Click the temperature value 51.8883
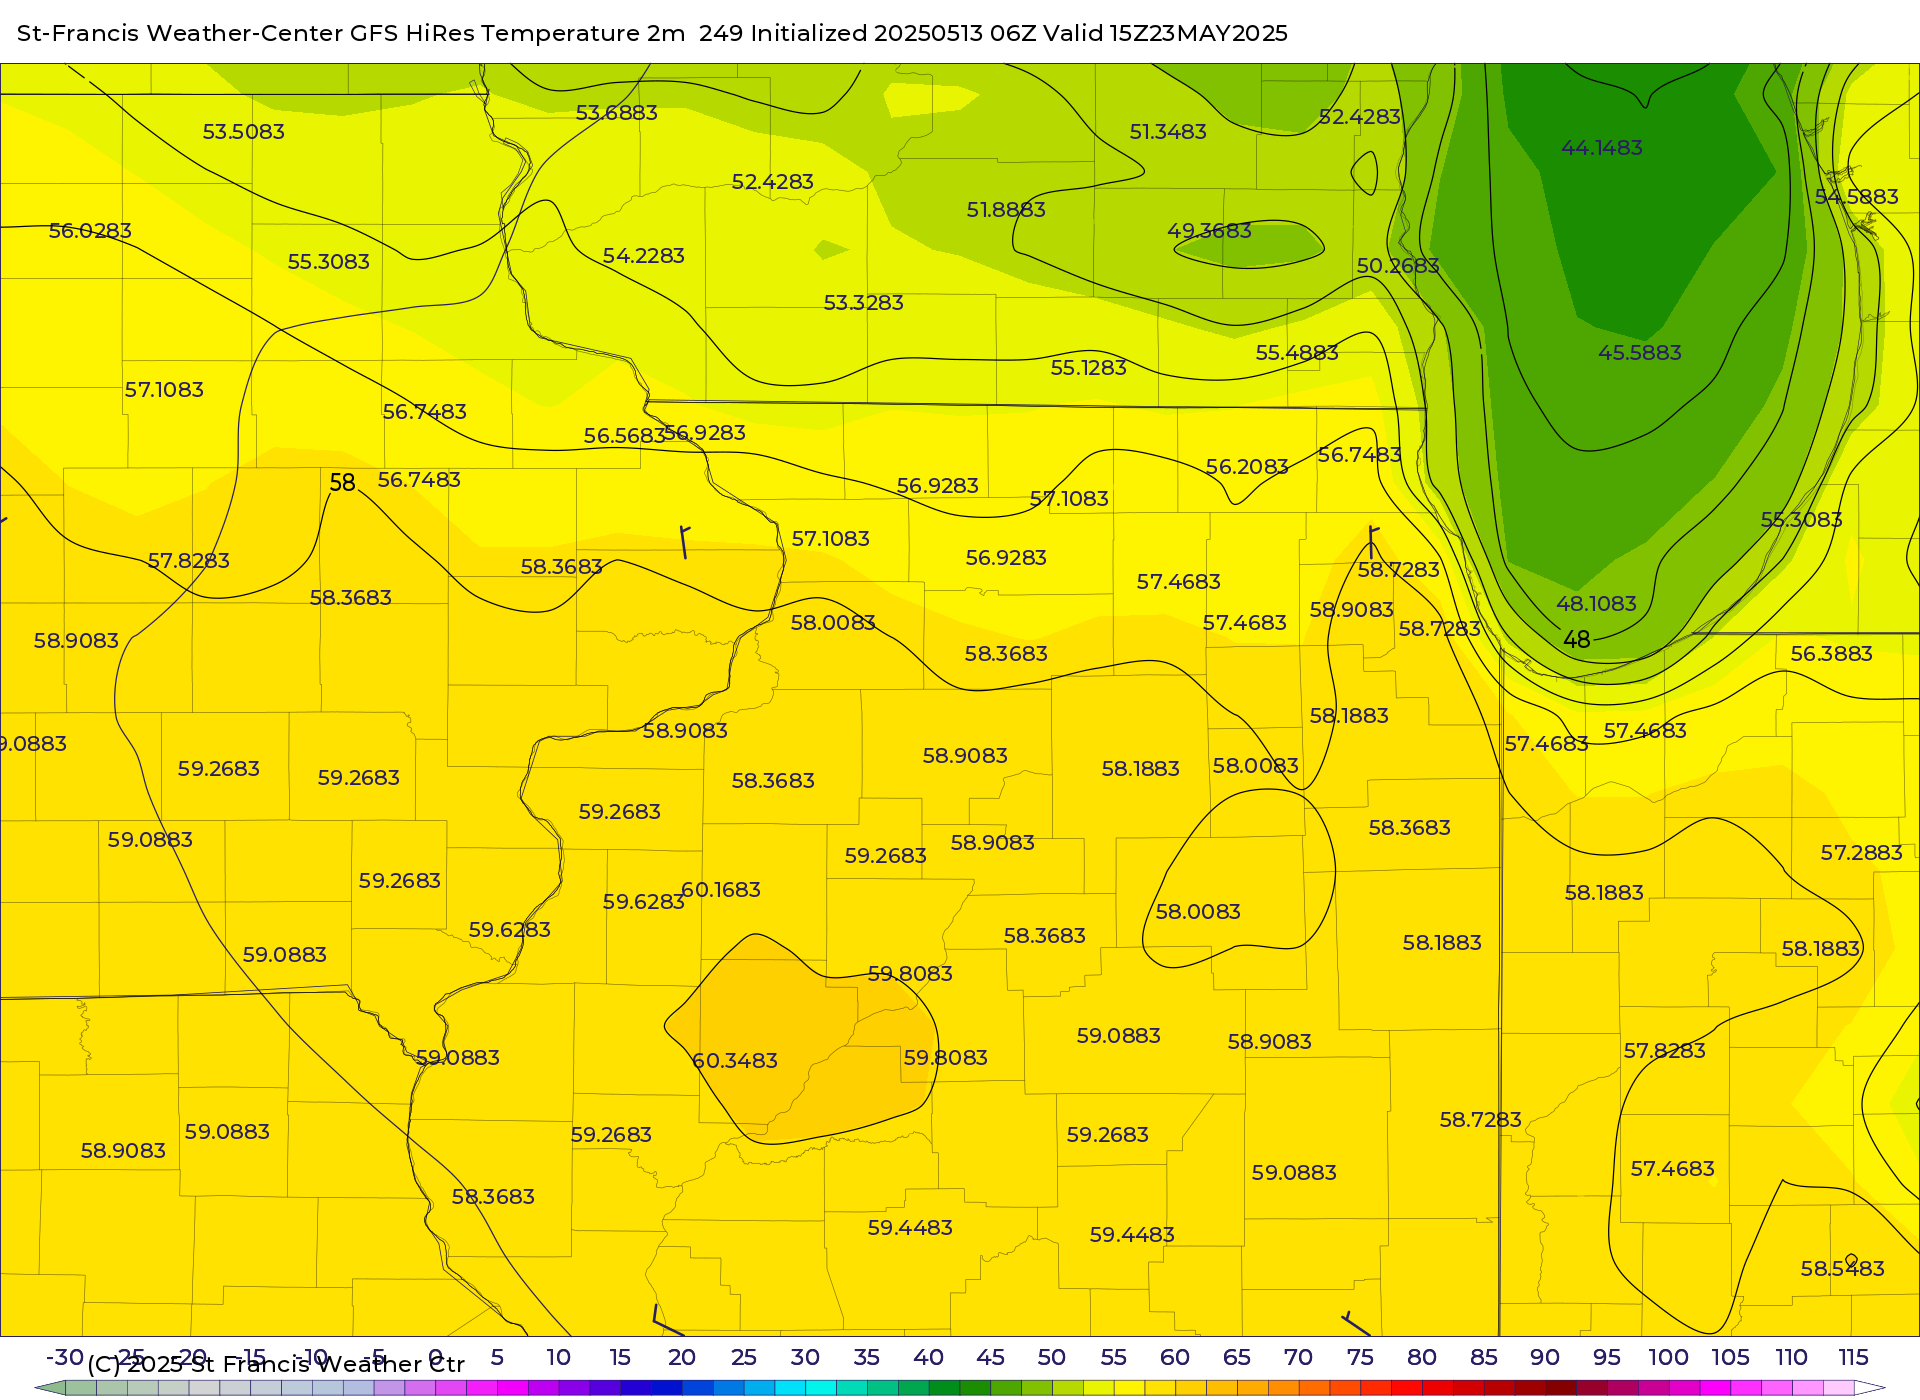This screenshot has width=1920, height=1400. (x=1006, y=210)
